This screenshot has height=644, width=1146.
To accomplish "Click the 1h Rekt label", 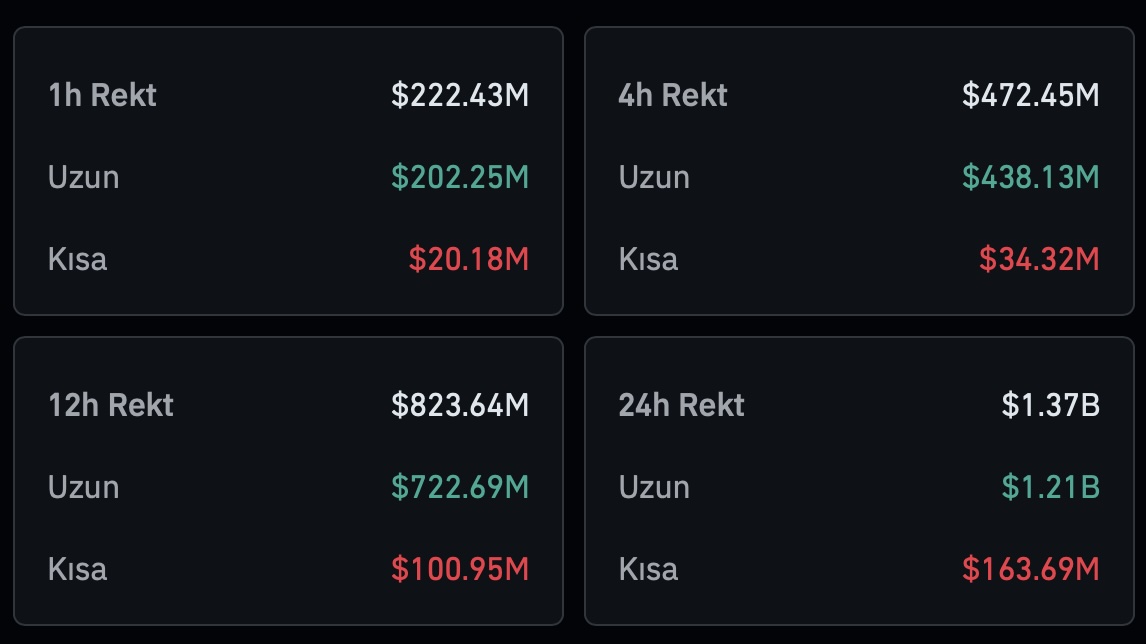I will [x=102, y=95].
